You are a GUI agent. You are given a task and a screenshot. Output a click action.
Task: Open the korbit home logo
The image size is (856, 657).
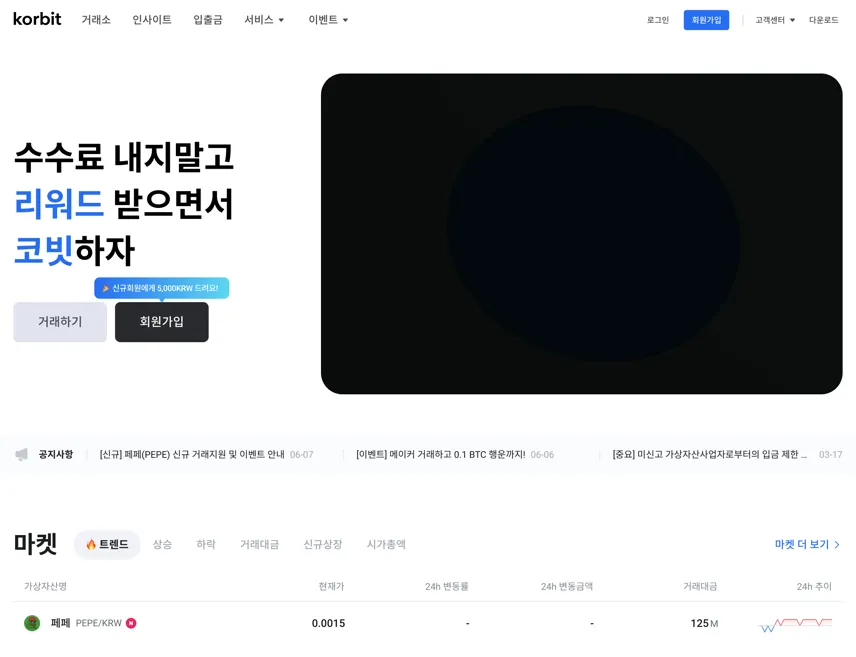pos(37,19)
